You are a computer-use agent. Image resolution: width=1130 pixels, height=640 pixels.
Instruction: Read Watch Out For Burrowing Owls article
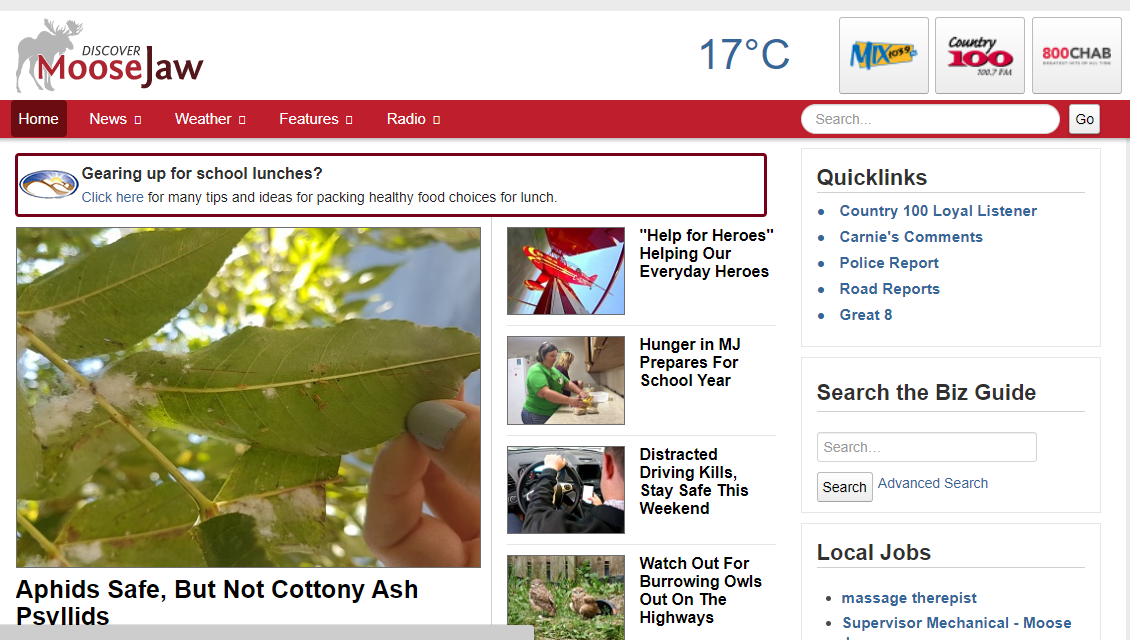click(x=700, y=590)
